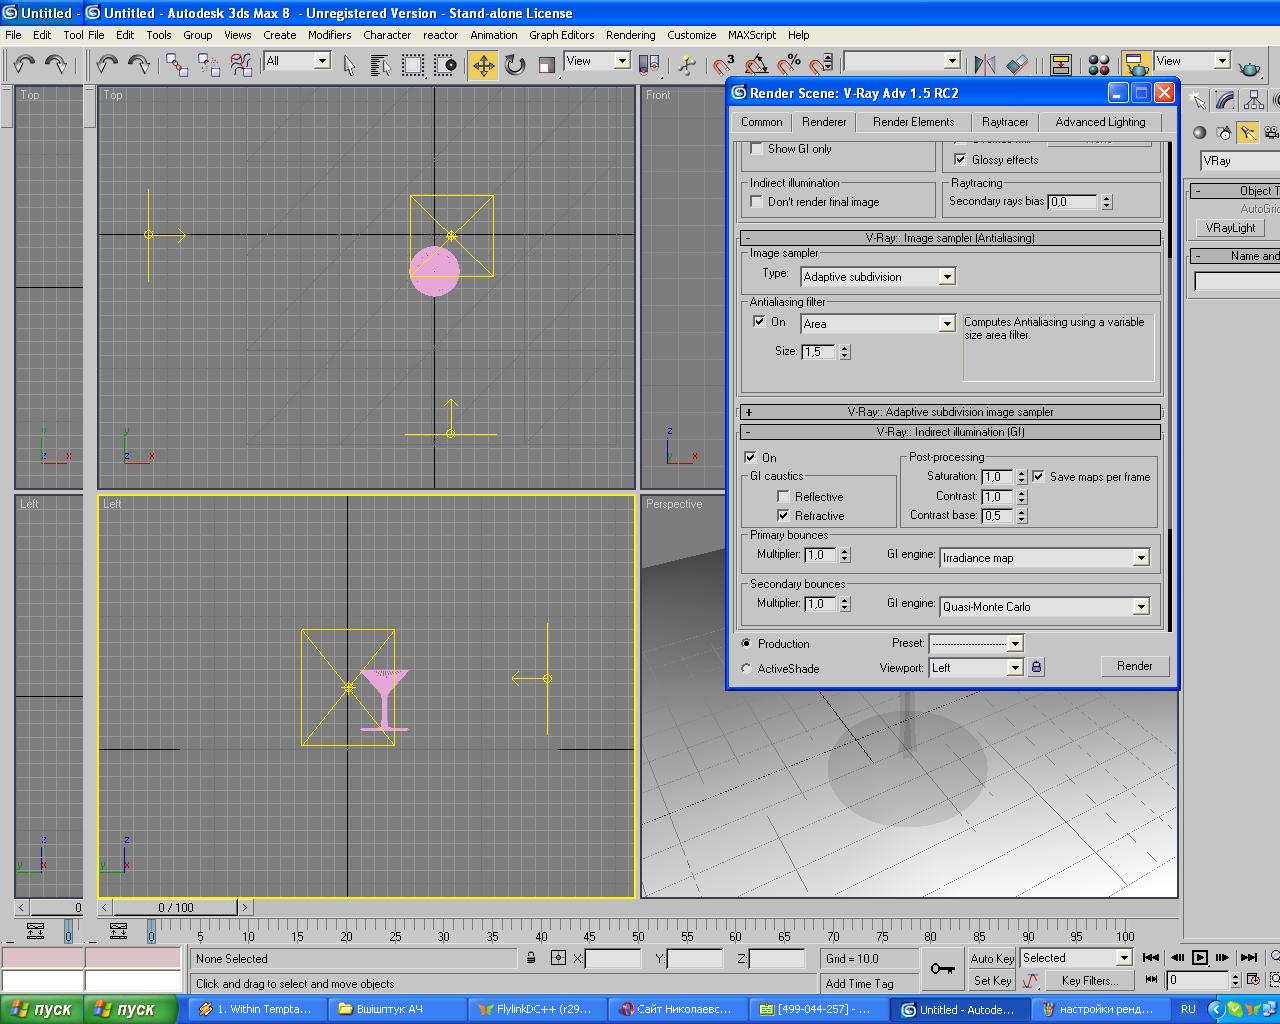Activate the Select and Scale tool
Viewport: 1280px width, 1024px height.
pyautogui.click(x=547, y=65)
